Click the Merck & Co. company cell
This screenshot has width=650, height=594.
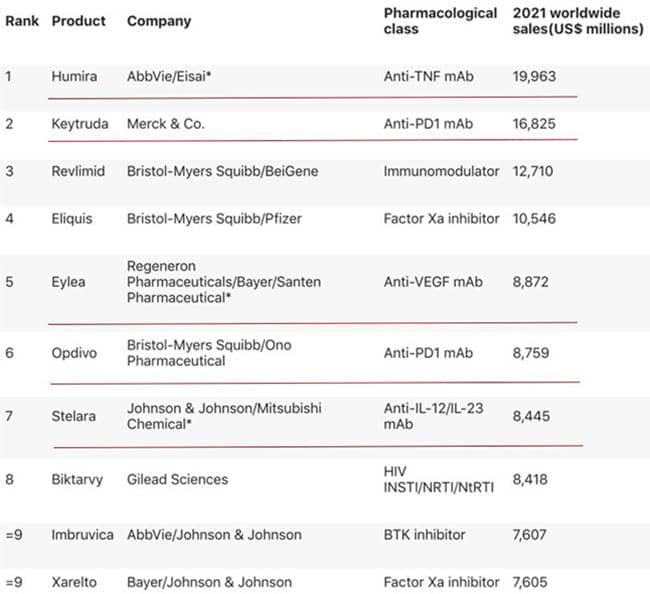point(170,124)
